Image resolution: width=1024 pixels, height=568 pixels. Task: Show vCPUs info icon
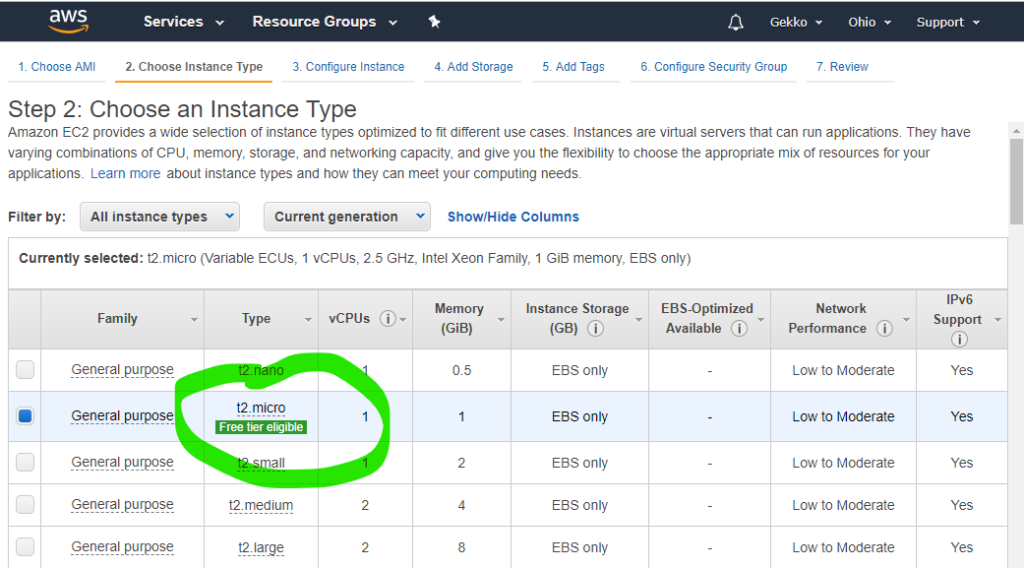tap(387, 319)
